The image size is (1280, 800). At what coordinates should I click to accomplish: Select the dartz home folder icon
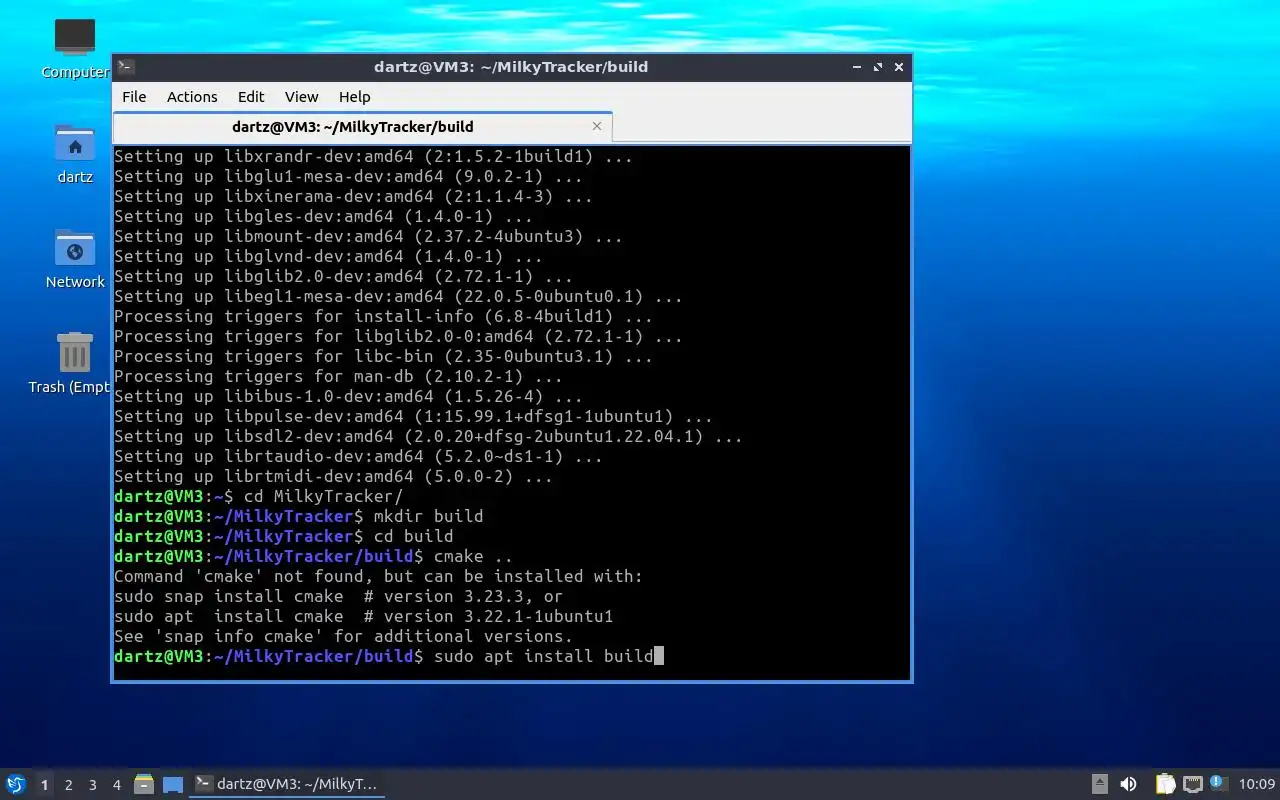75,154
